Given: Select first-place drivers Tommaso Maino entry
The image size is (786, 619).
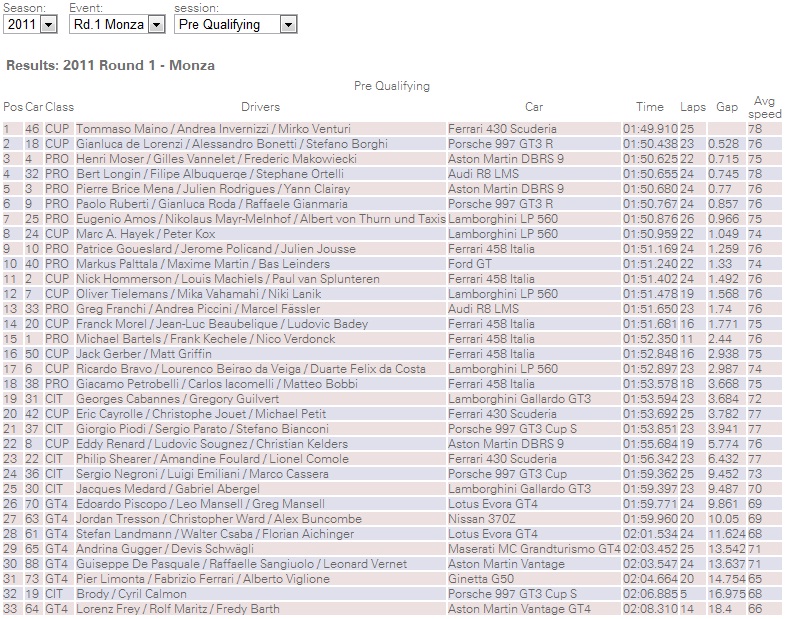Looking at the screenshot, I should click(213, 129).
